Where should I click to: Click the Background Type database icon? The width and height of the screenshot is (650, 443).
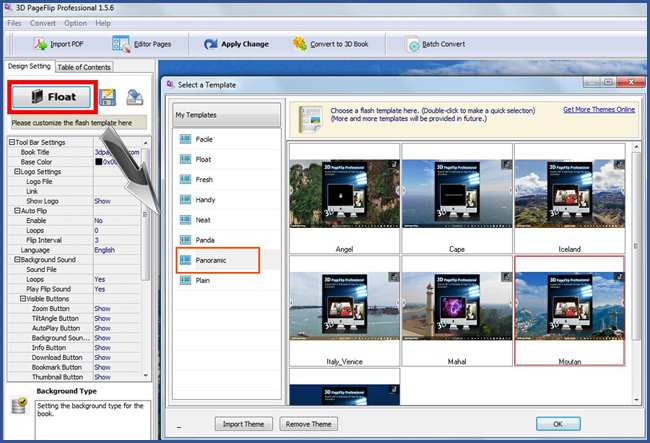click(x=19, y=406)
